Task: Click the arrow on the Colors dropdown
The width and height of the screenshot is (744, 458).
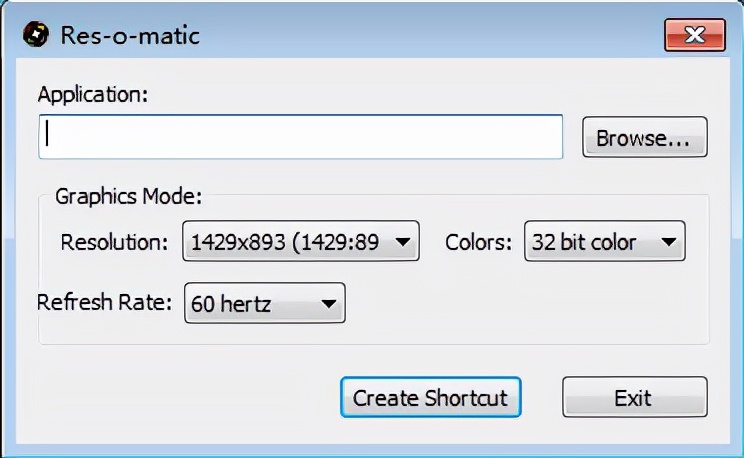Action: (x=668, y=242)
